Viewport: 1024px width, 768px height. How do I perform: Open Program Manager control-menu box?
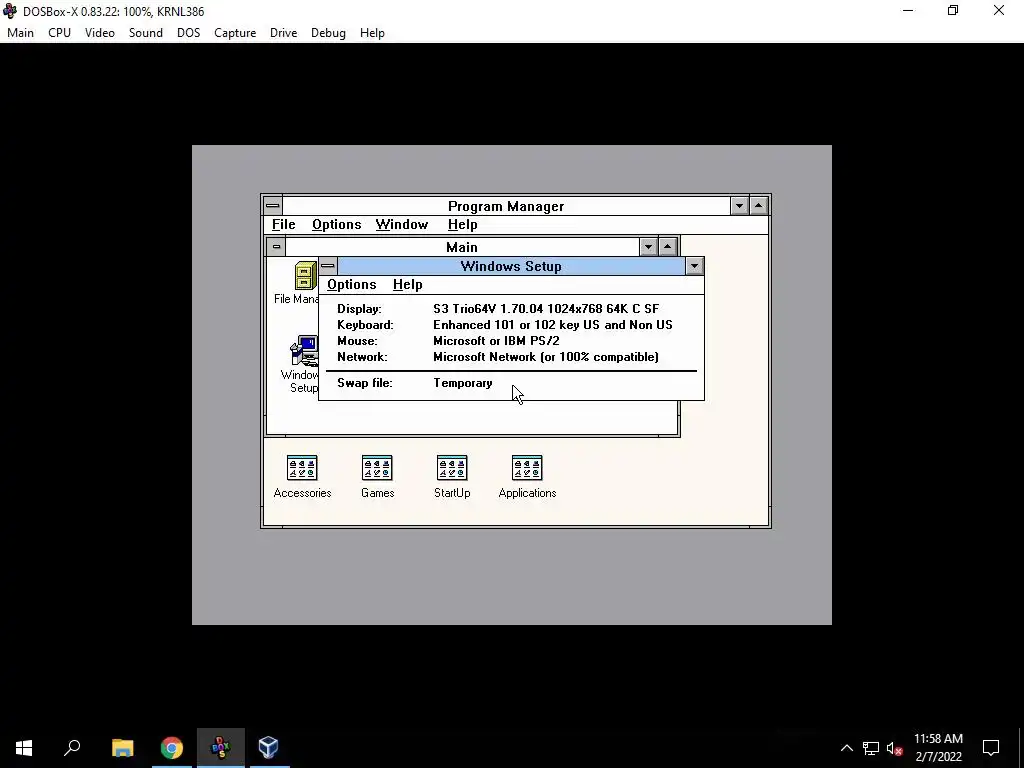pyautogui.click(x=273, y=206)
